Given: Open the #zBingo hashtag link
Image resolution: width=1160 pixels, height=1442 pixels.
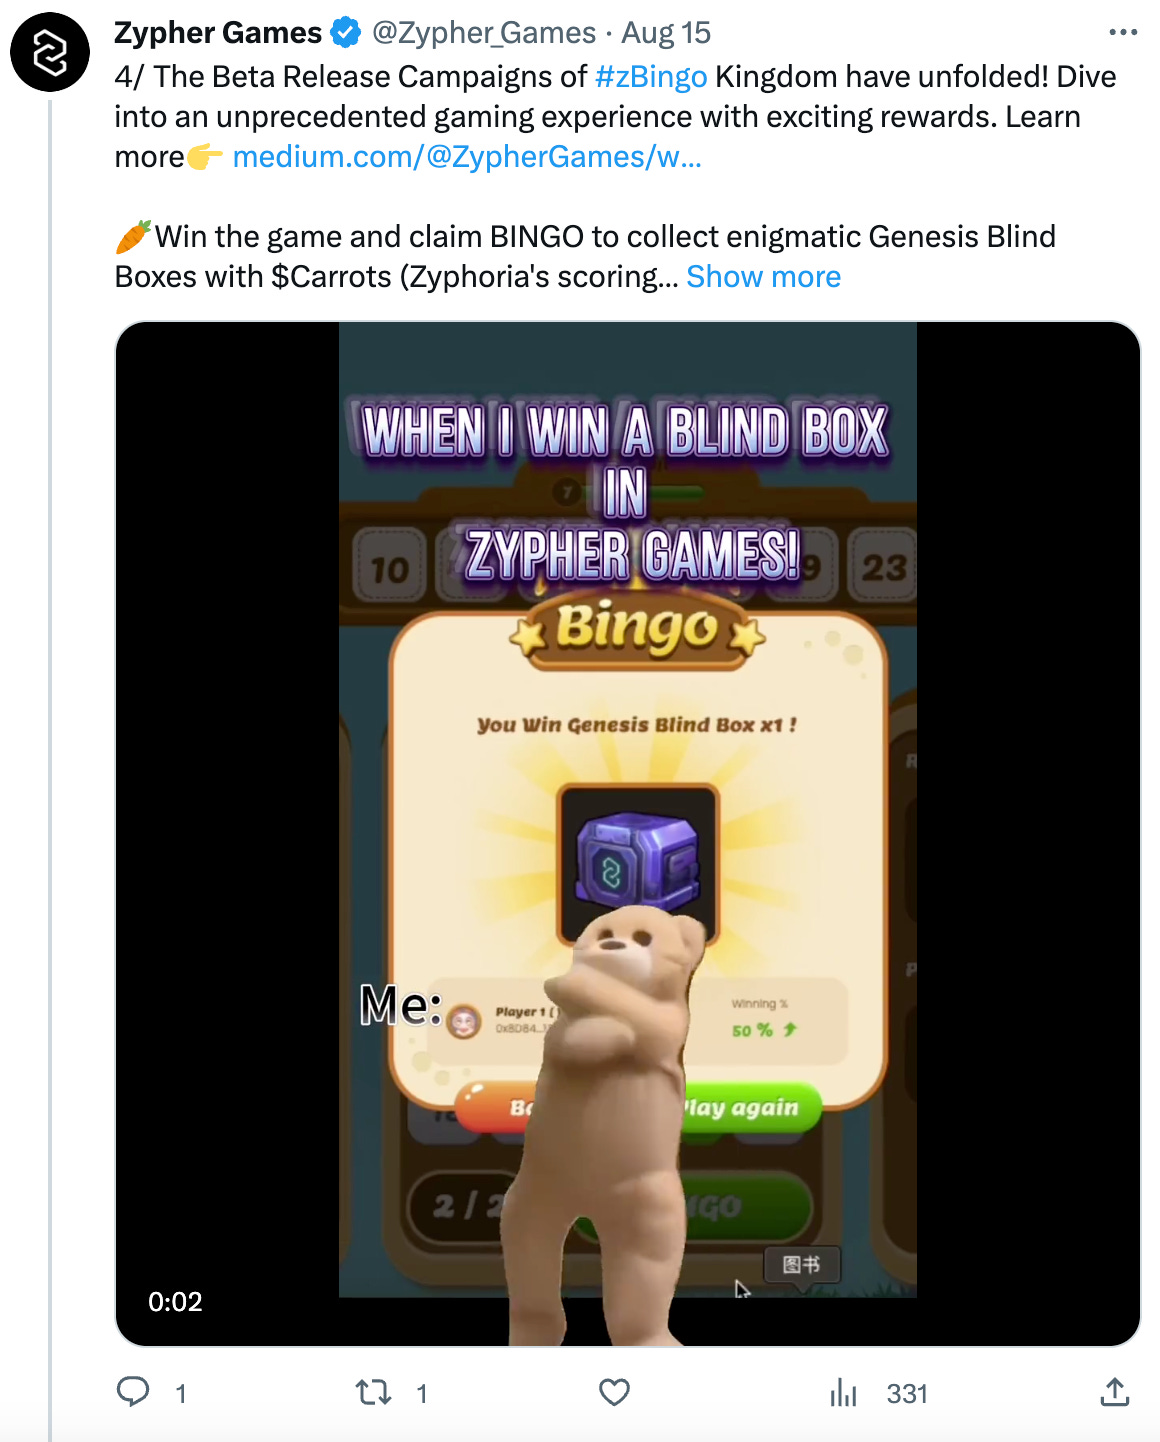Looking at the screenshot, I should click(x=651, y=77).
